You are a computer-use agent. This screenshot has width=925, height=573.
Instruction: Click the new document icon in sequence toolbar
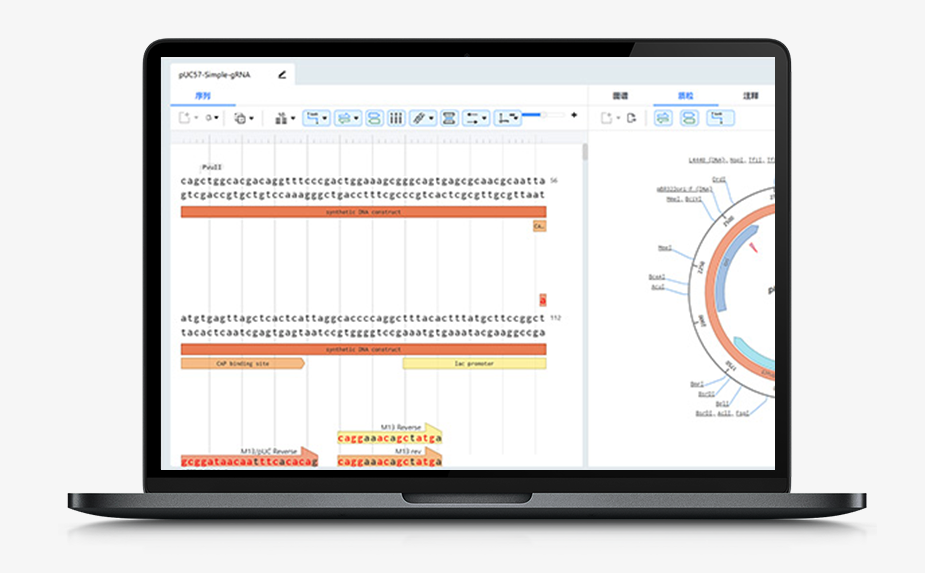click(x=184, y=118)
